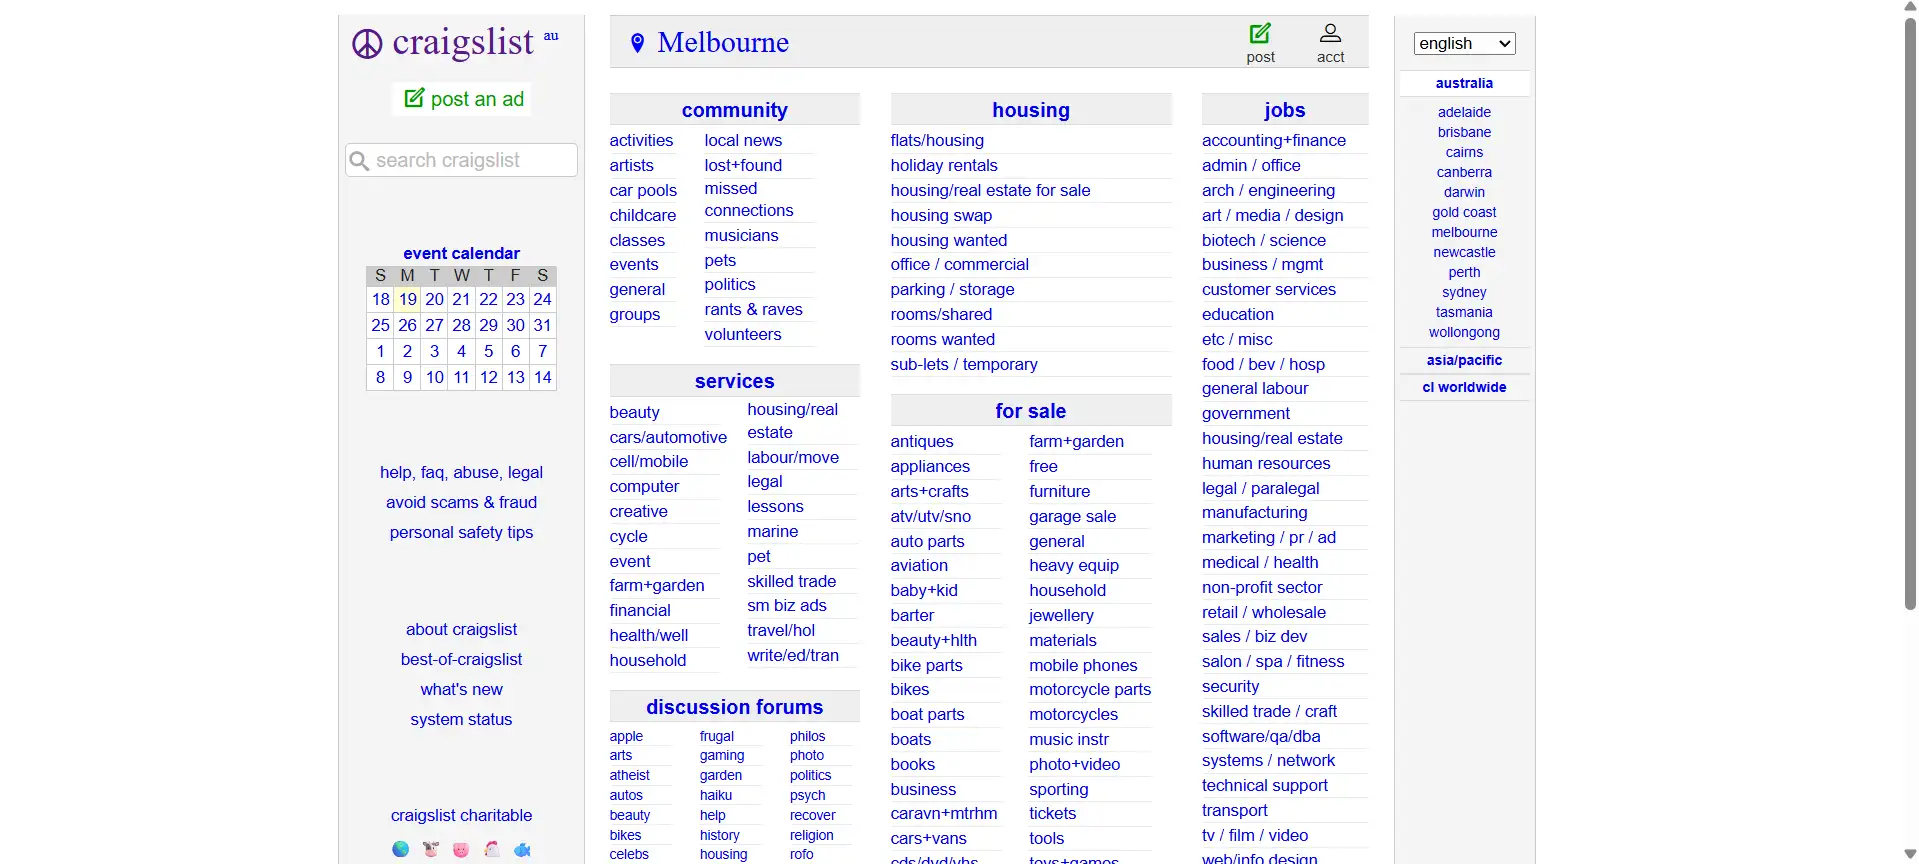Select day 19 in the event calendar

pyautogui.click(x=407, y=299)
